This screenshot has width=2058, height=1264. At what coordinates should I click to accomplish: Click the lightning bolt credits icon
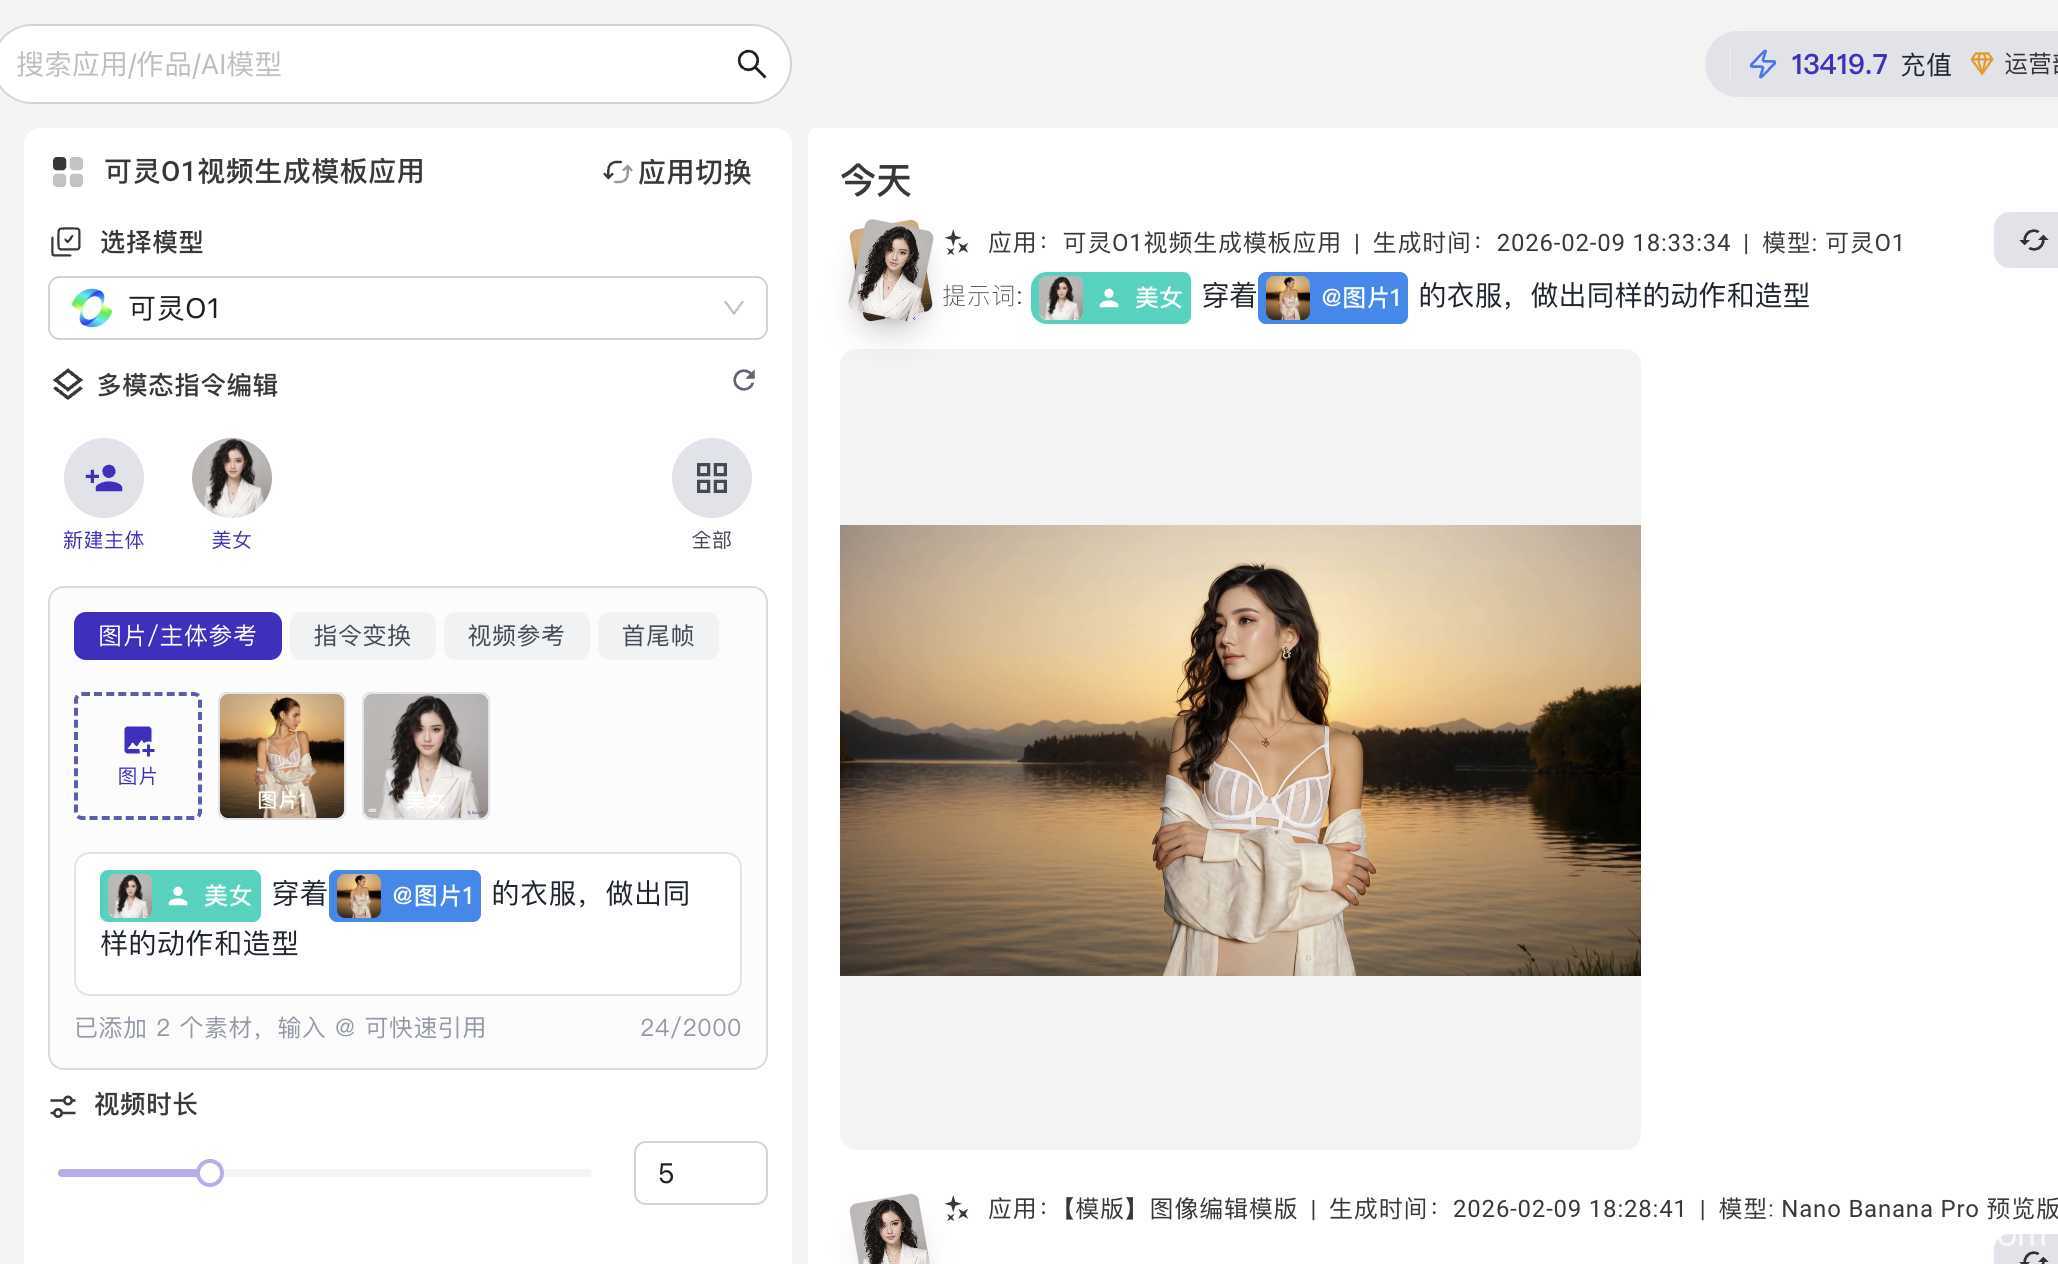click(x=1762, y=64)
